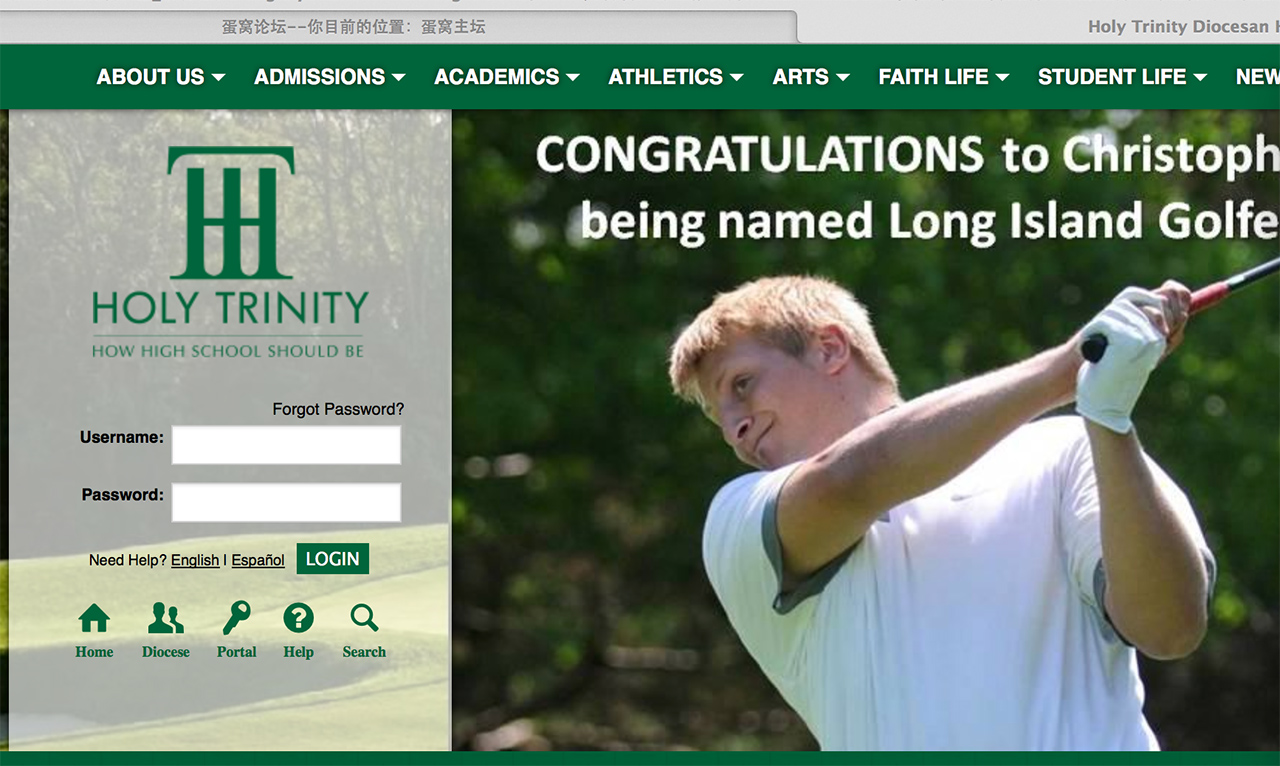The height and width of the screenshot is (766, 1280).
Task: Click the Home house icon
Action: [94, 619]
